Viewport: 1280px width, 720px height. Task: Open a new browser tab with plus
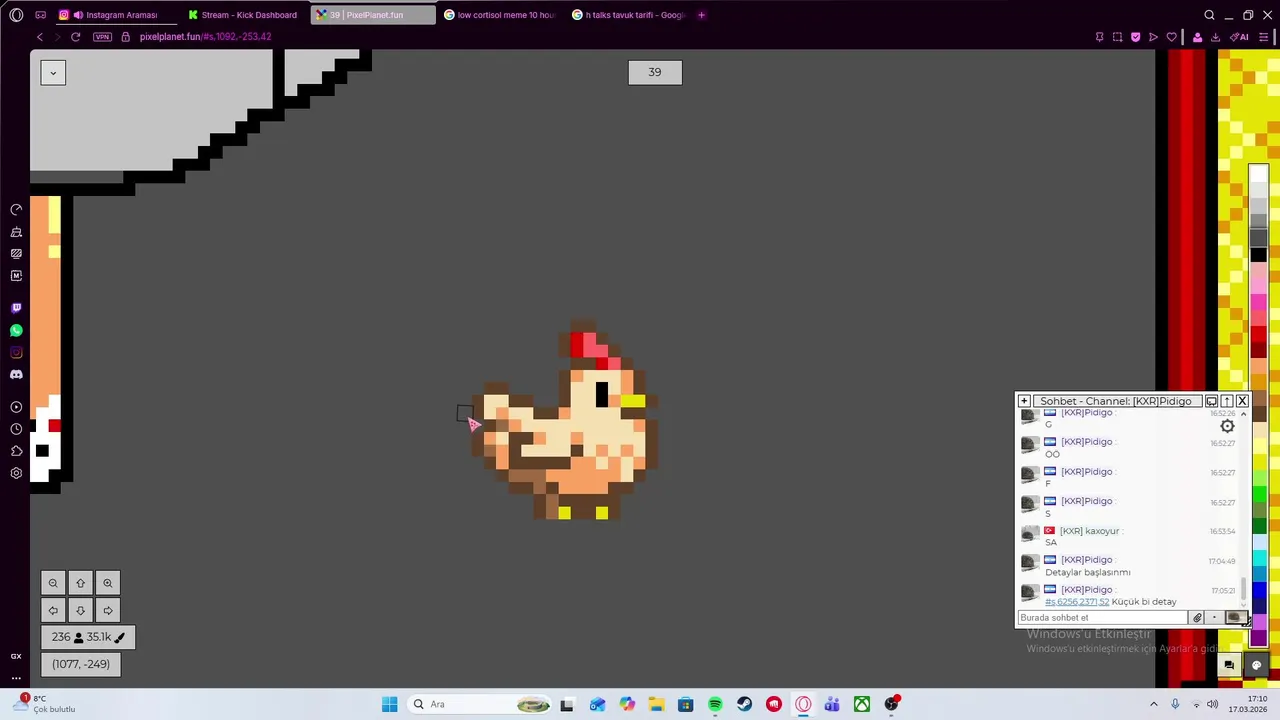(x=701, y=15)
